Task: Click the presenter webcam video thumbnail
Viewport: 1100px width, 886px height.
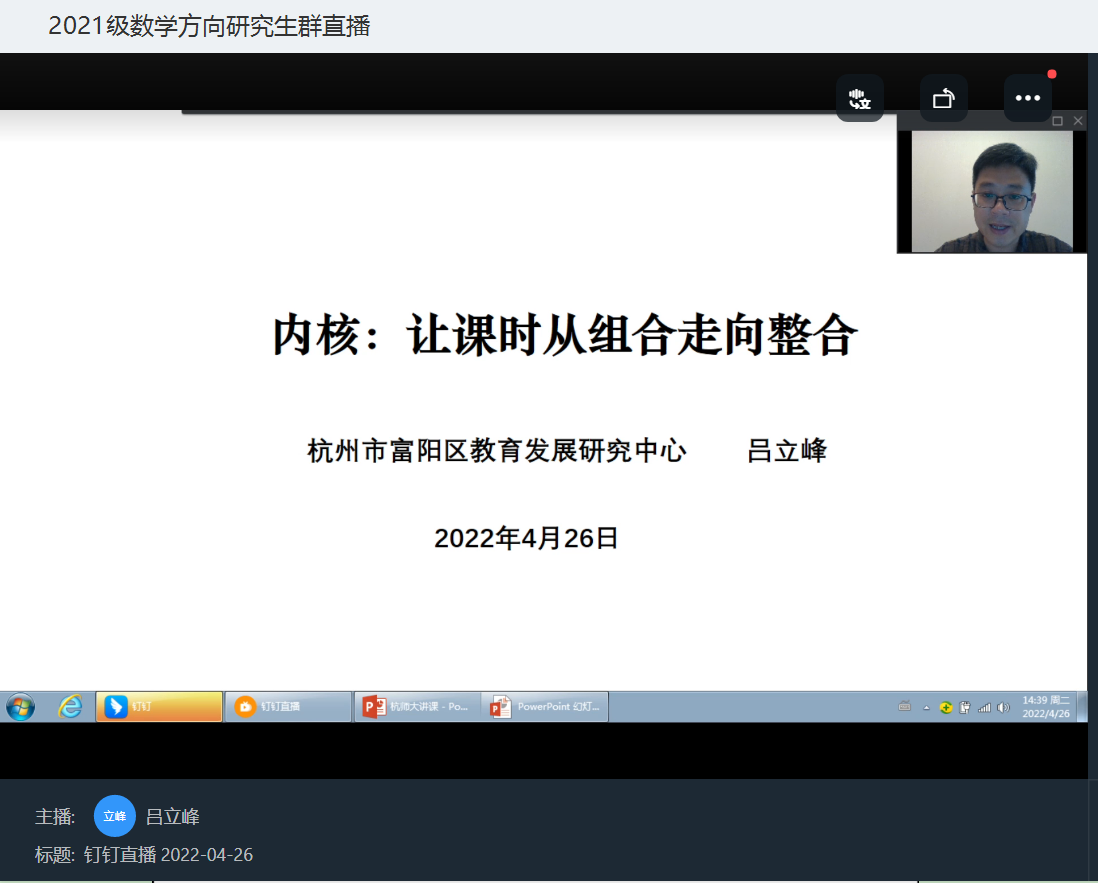Action: [x=992, y=190]
